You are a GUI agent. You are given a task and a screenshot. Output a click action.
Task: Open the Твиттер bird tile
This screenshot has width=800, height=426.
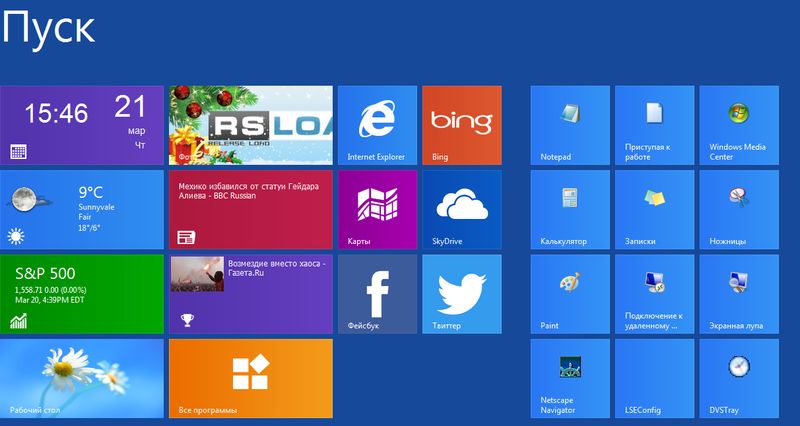click(462, 294)
